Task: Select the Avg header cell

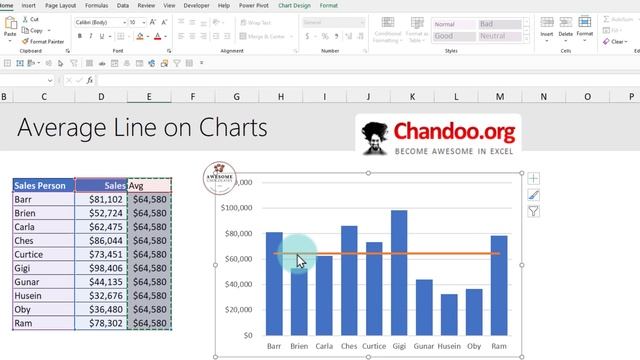Action: click(149, 186)
